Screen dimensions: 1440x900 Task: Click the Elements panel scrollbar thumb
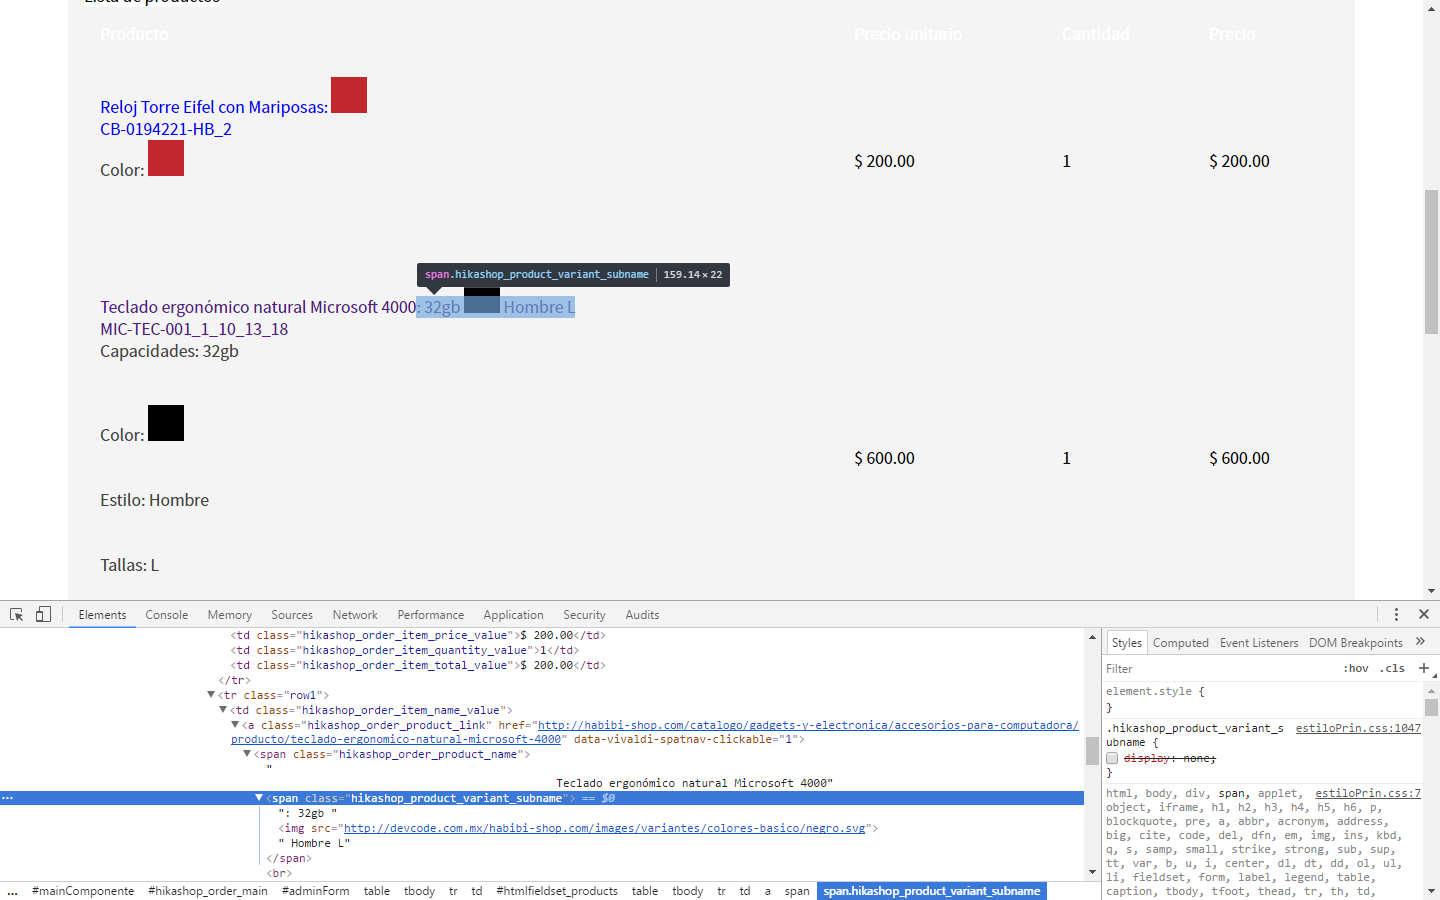1092,750
